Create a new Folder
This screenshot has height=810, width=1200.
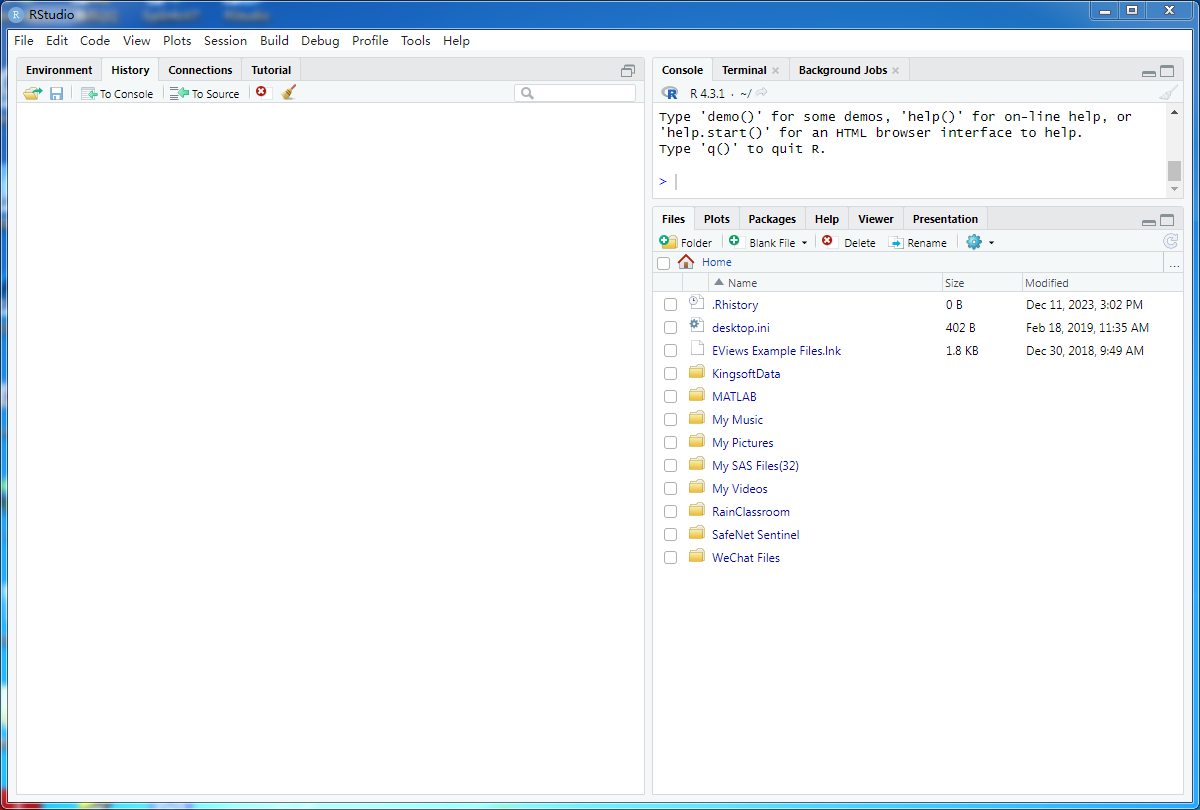click(x=686, y=242)
